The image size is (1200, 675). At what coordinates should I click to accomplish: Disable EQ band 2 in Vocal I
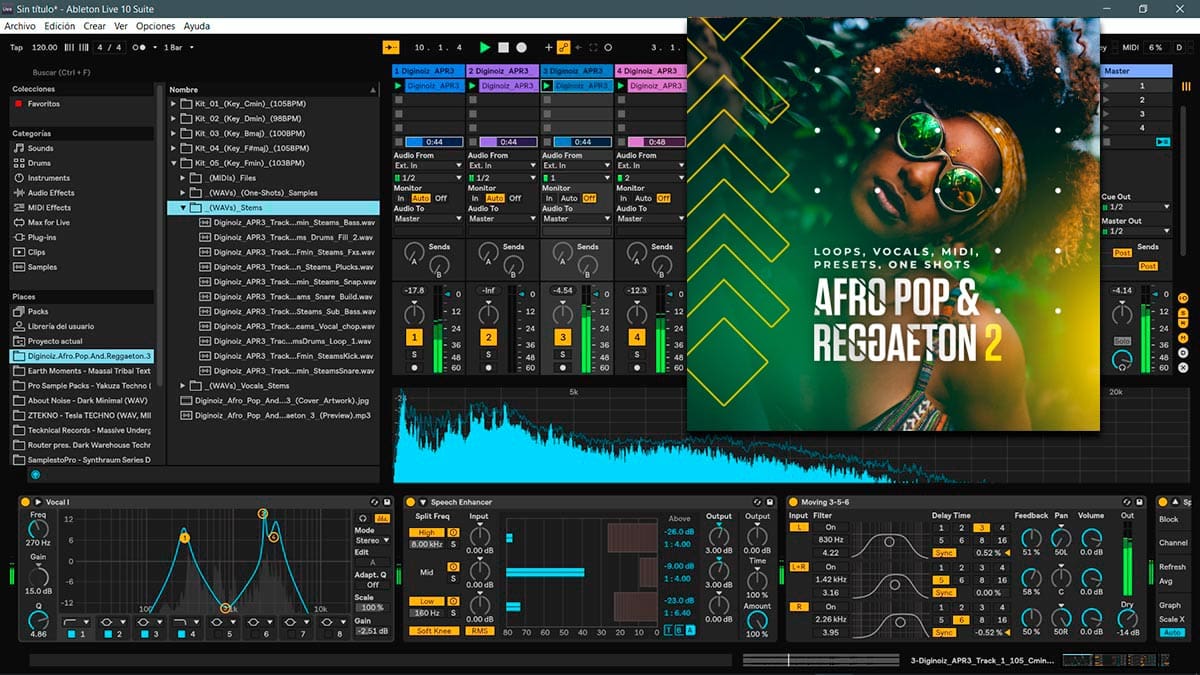(108, 634)
